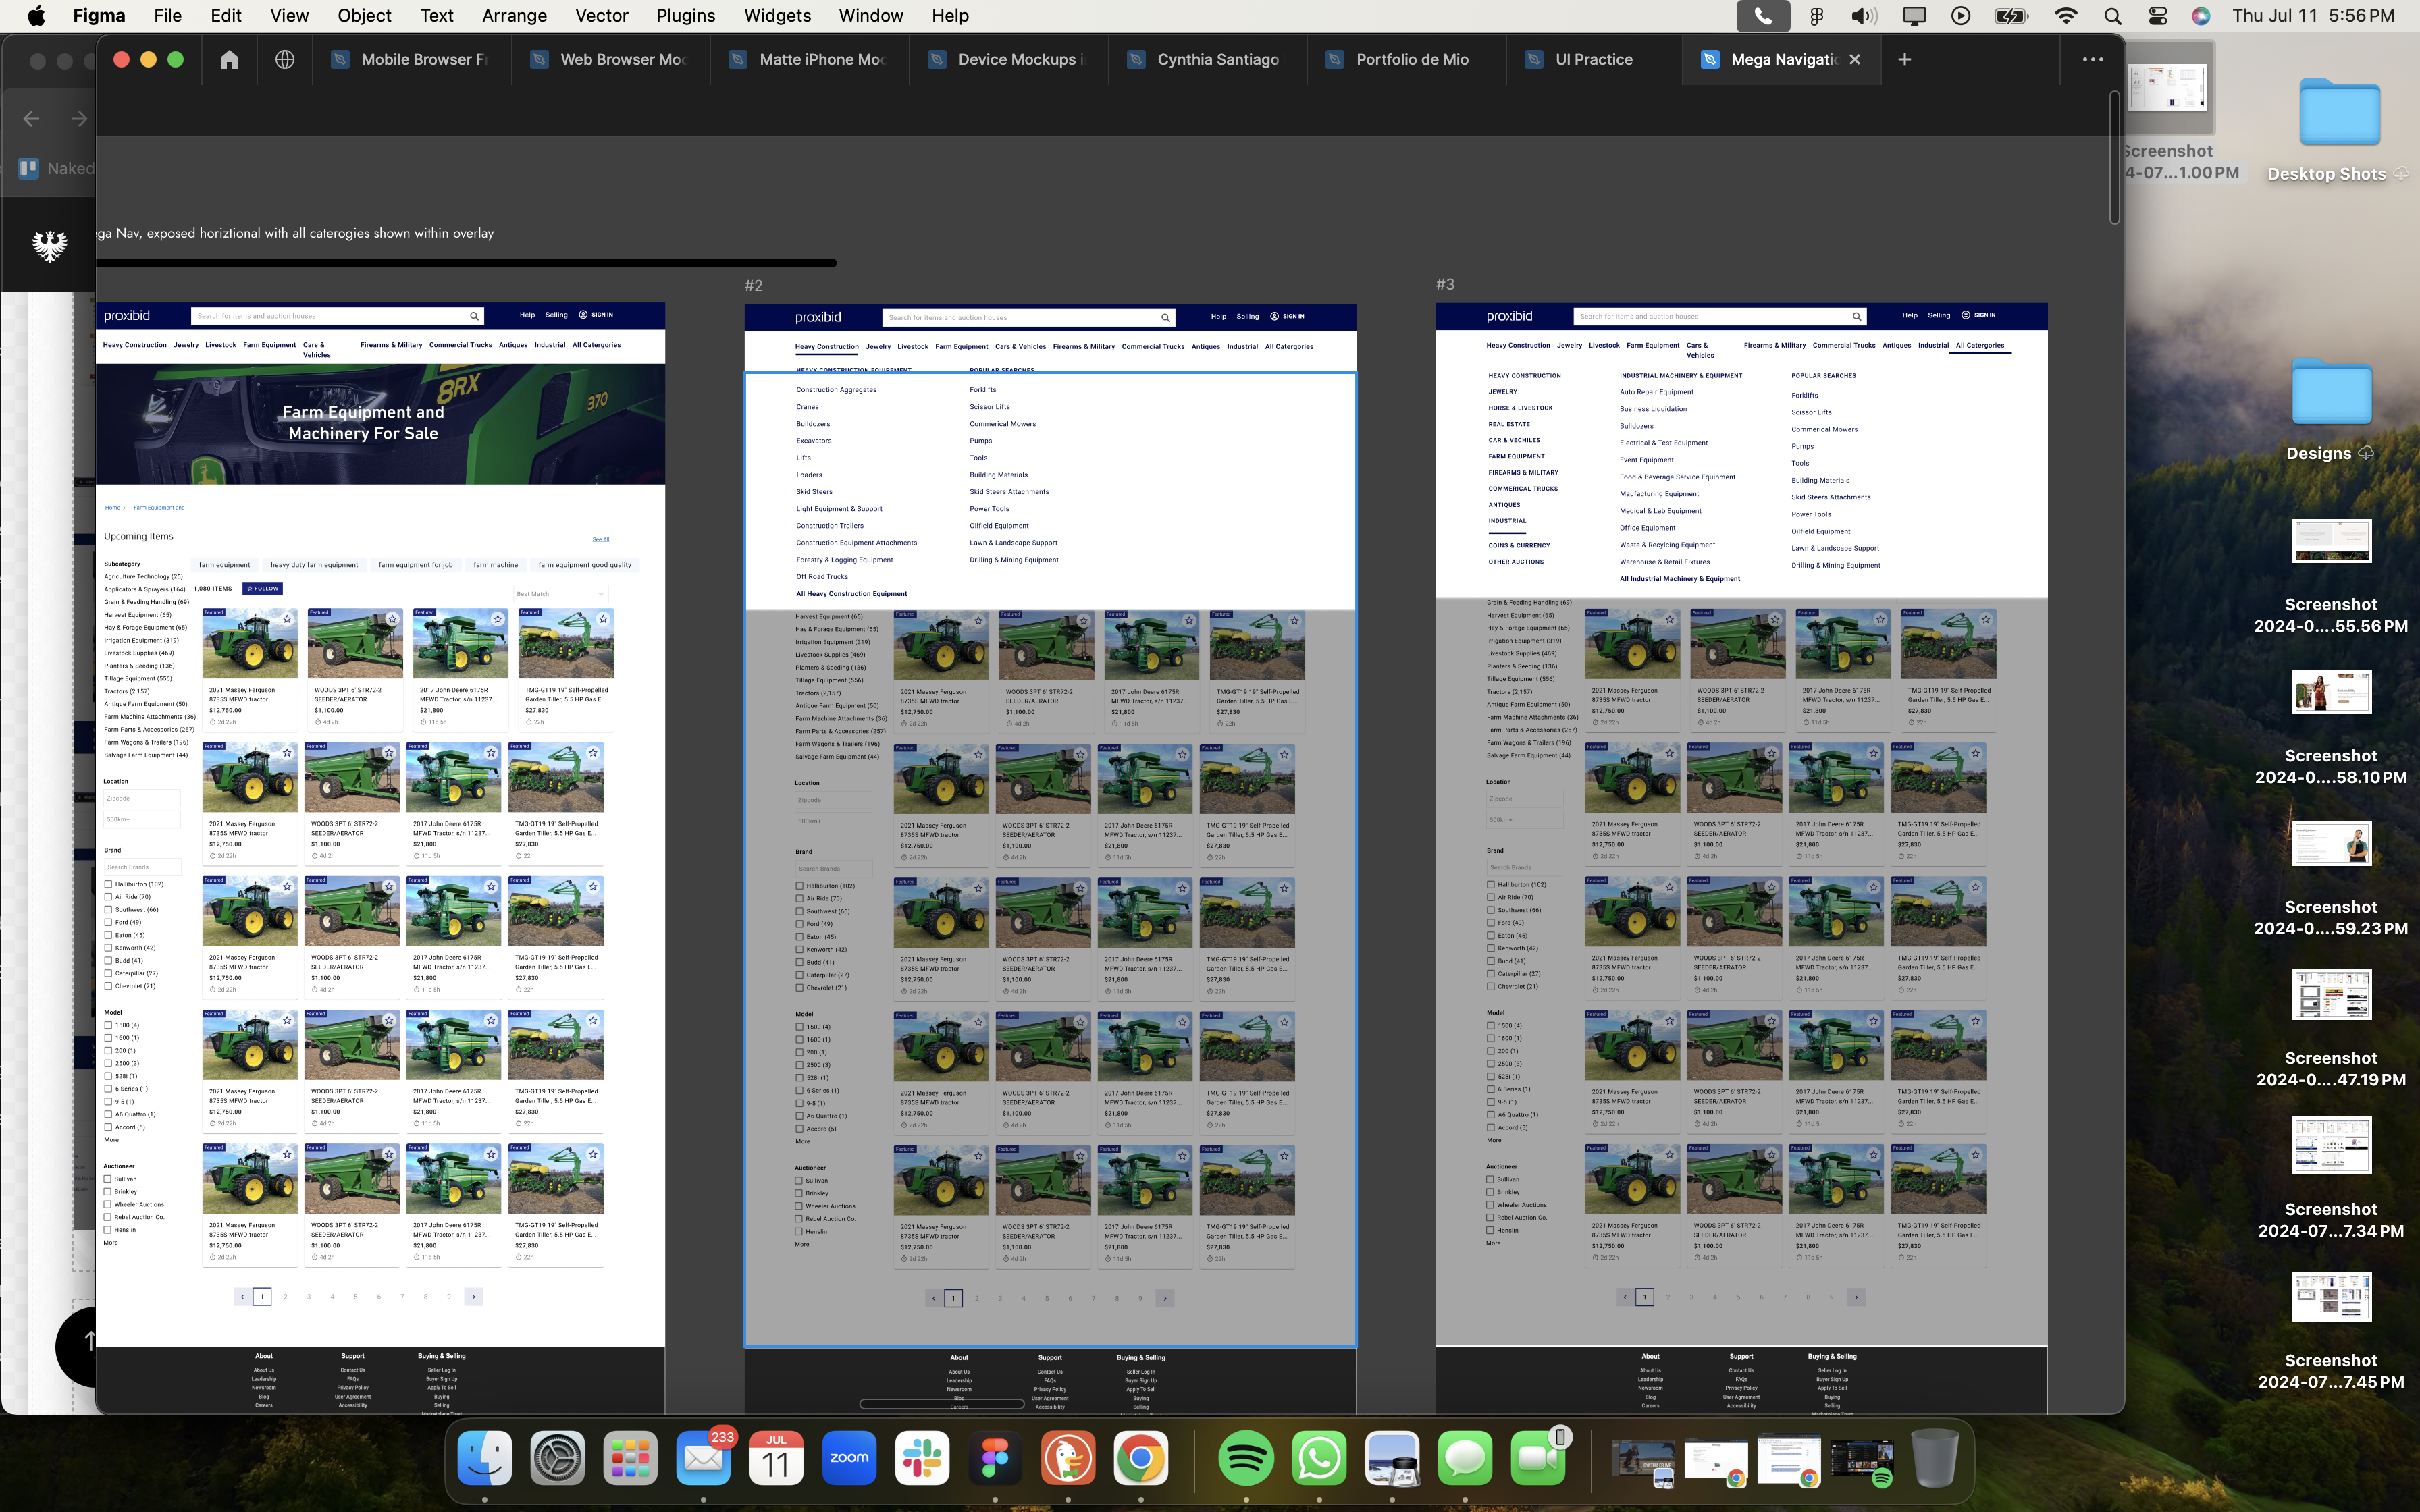Viewport: 2420px width, 1512px height.
Task: Click the FOLLOW button in first mockup
Action: tap(263, 589)
